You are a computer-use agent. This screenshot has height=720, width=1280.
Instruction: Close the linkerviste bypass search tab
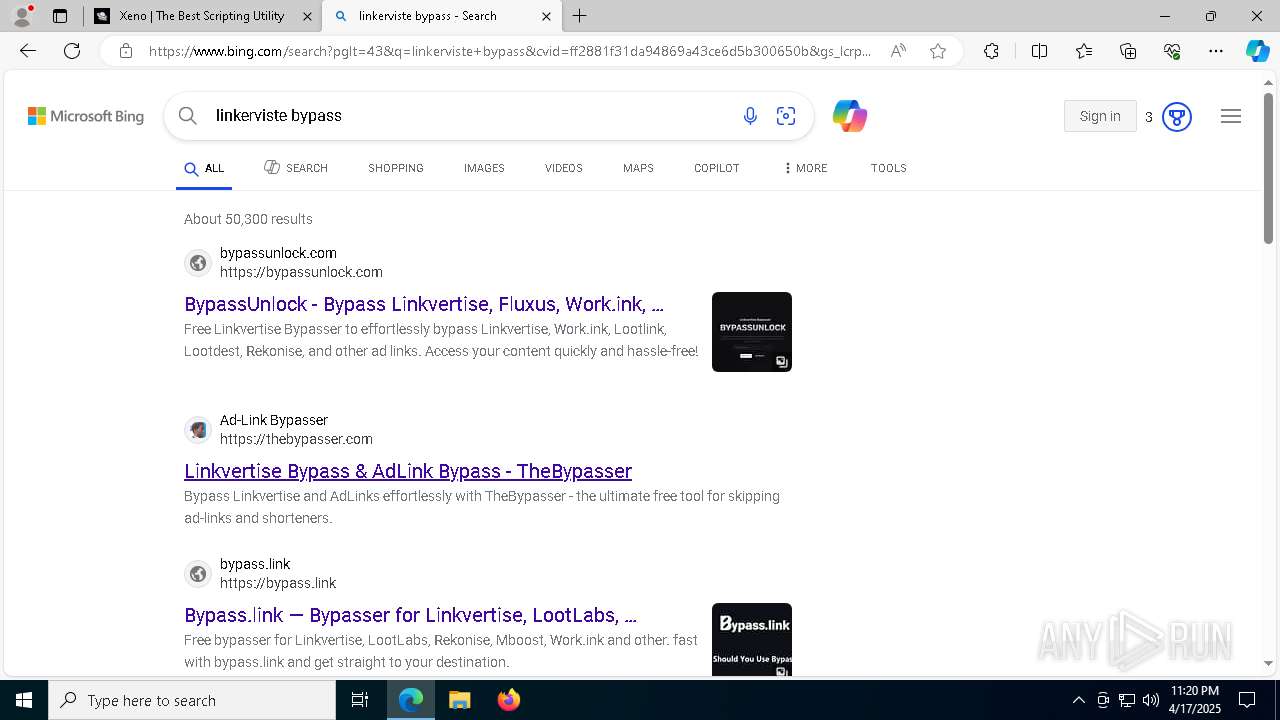[546, 16]
